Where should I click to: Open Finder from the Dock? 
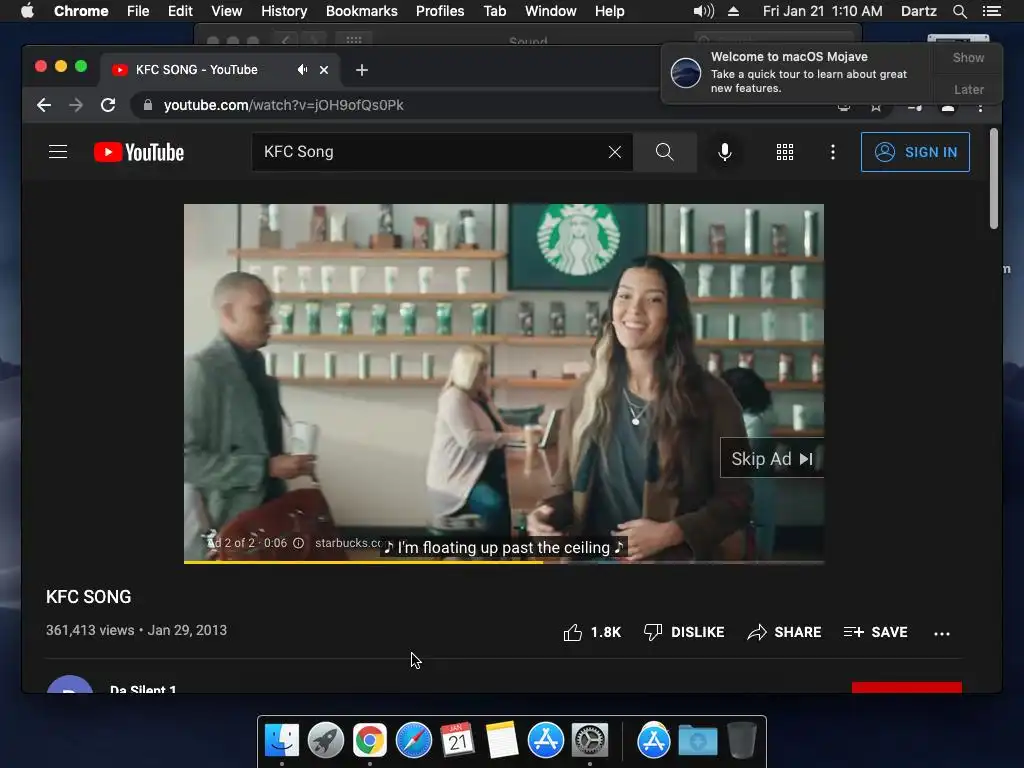281,740
